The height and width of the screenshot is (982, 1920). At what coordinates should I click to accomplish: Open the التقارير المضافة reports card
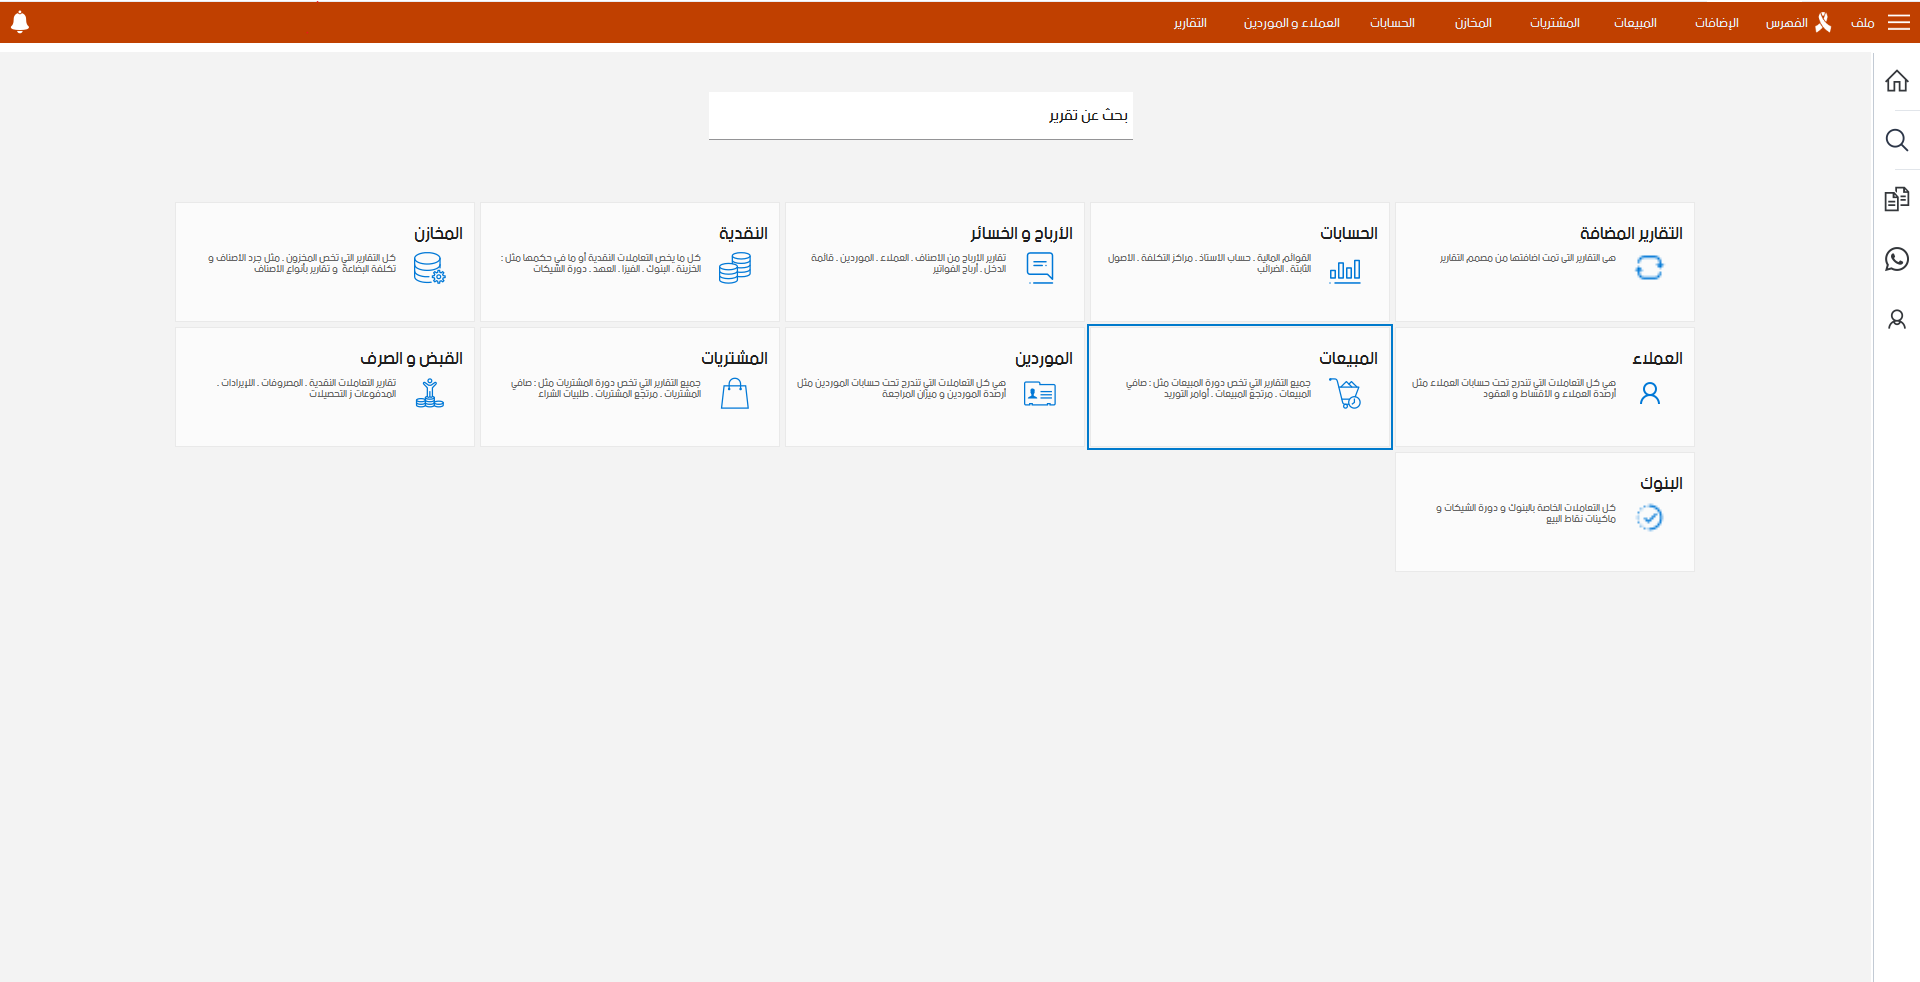pos(1544,261)
